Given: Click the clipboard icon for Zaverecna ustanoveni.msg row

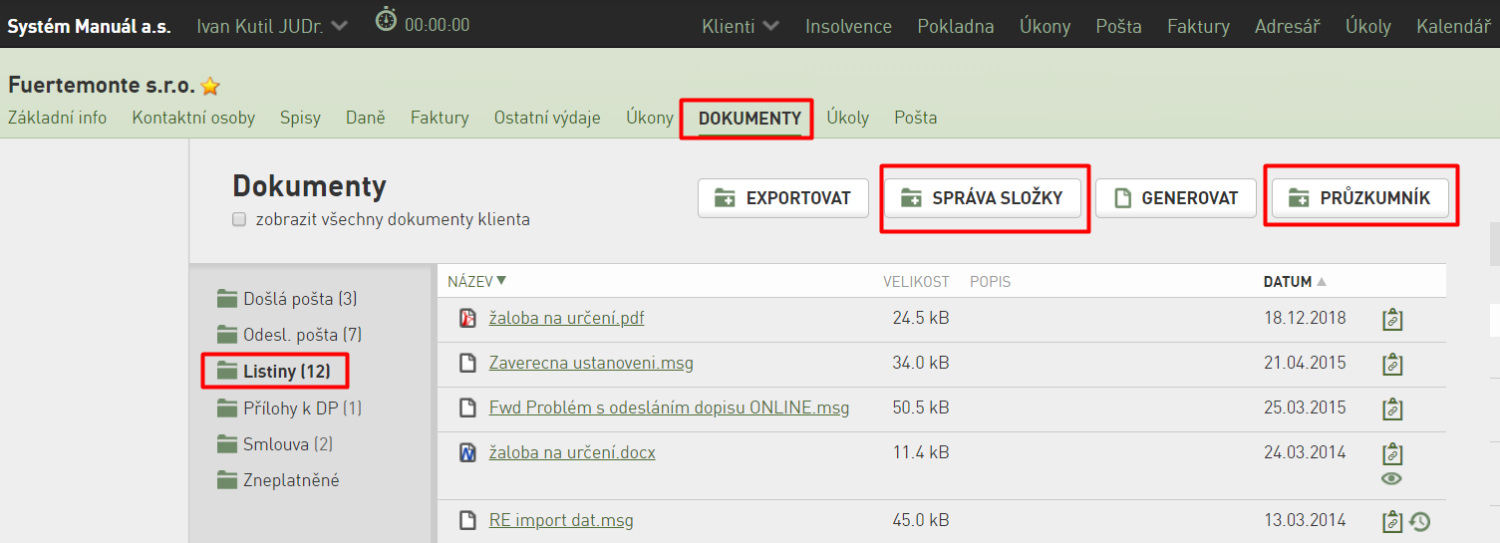Looking at the screenshot, I should coord(1392,364).
